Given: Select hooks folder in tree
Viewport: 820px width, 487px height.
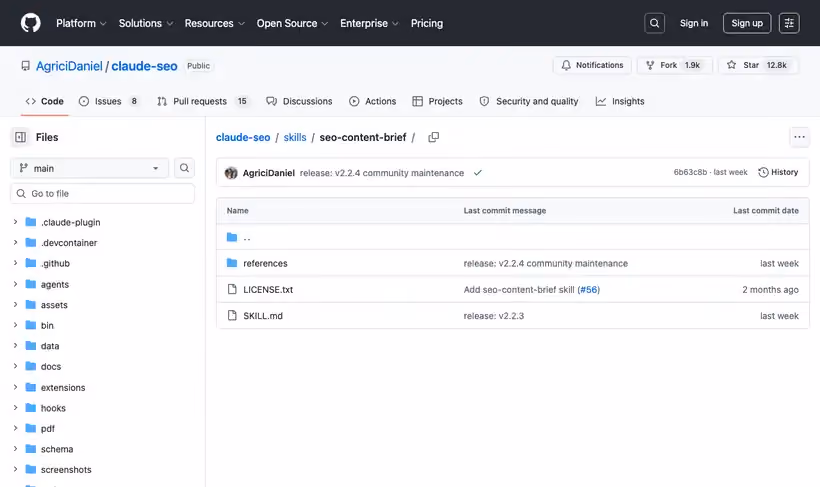Looking at the screenshot, I should point(53,407).
